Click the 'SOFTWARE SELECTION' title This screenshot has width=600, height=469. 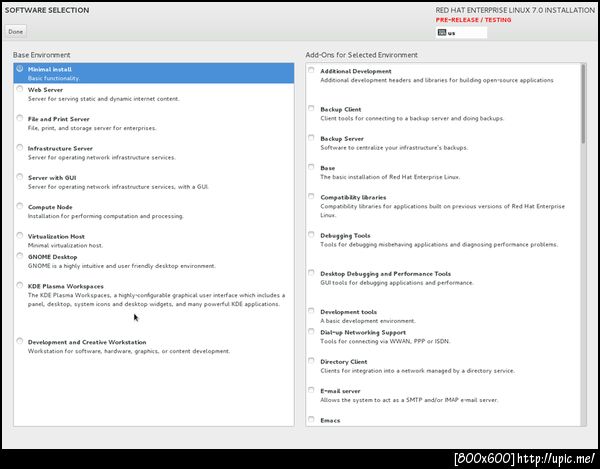pos(47,10)
